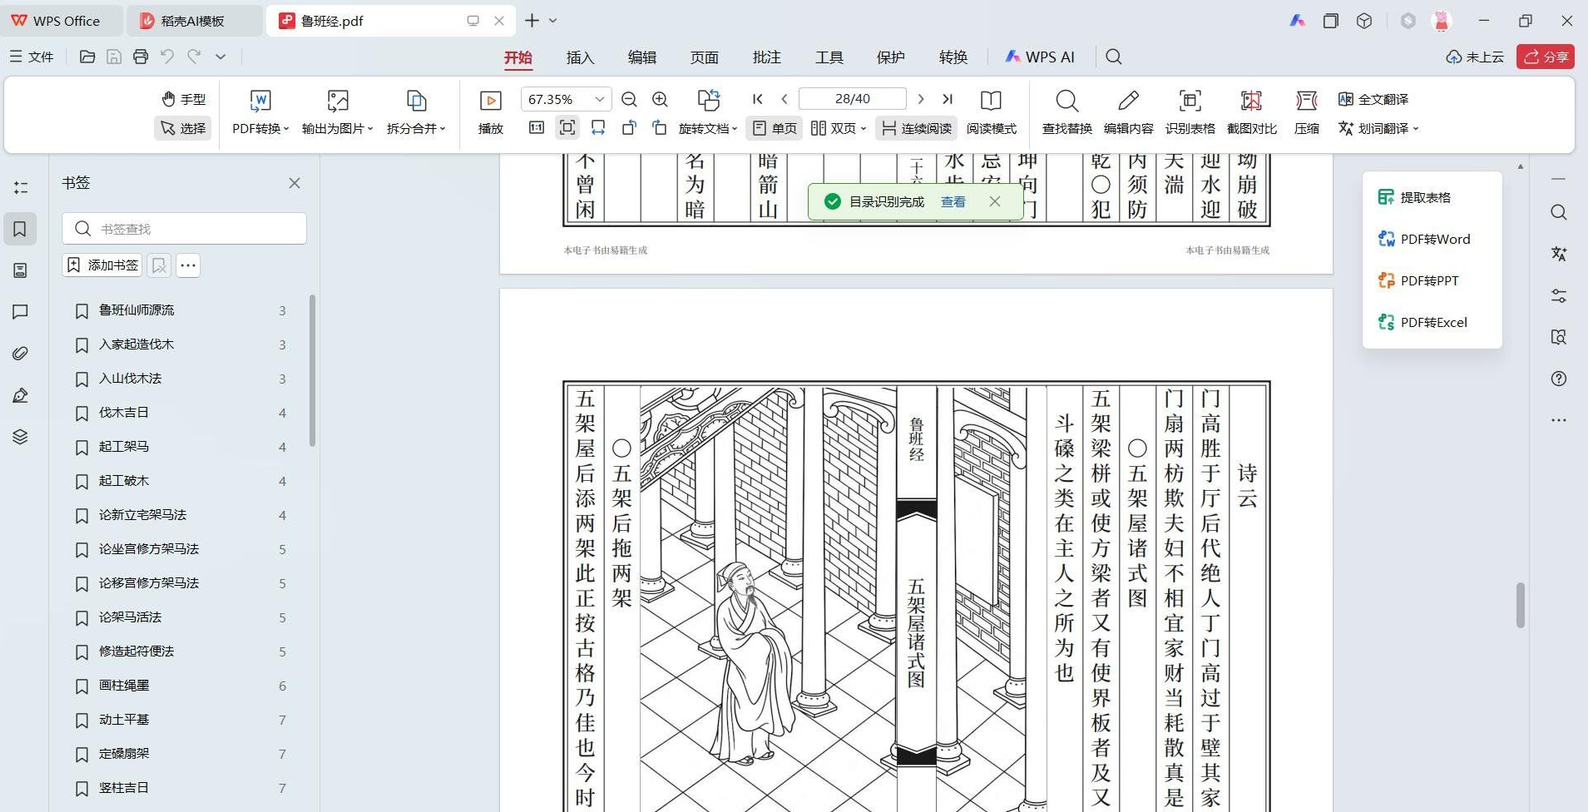1591x812 pixels.
Task: Click 编辑内容 edit content tool
Action: point(1128,112)
